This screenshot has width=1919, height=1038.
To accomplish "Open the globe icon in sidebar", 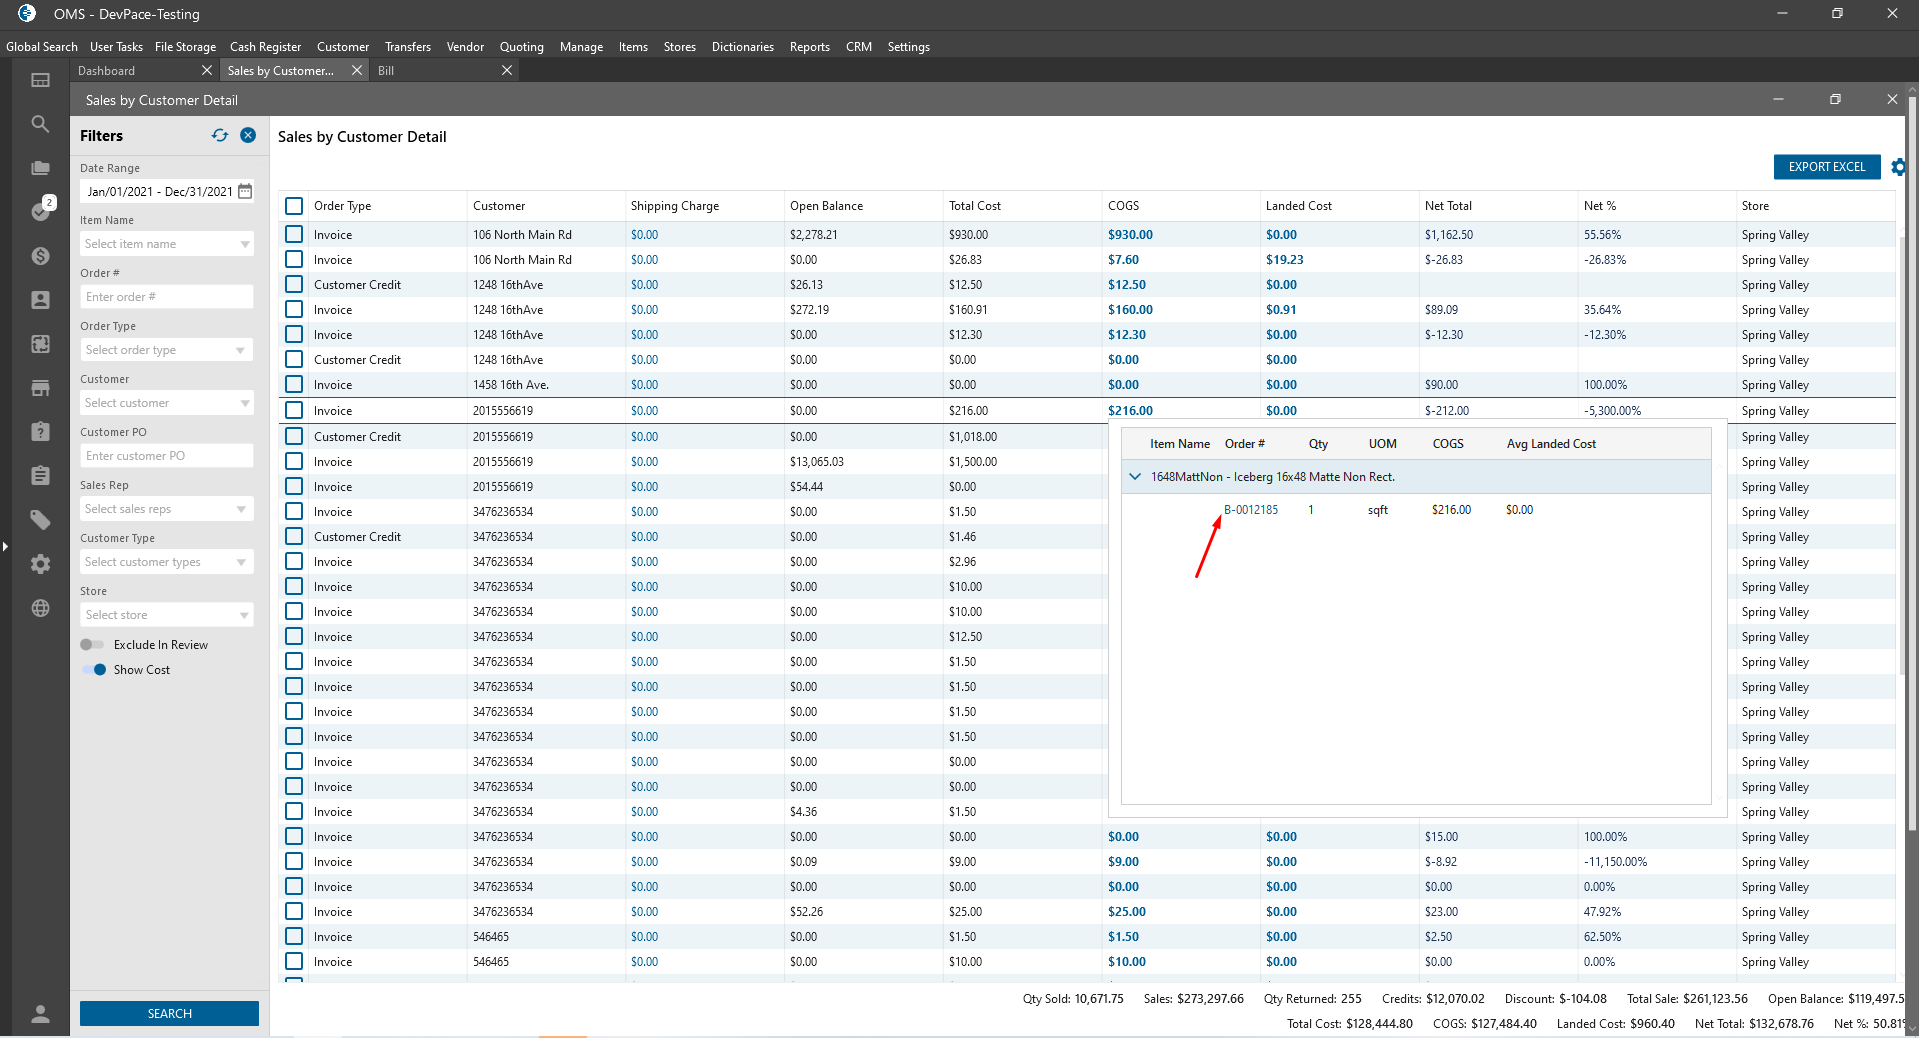I will (x=40, y=608).
